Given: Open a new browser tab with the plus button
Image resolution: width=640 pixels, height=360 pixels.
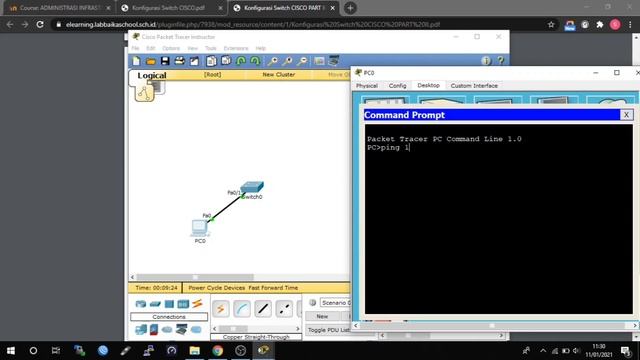Looking at the screenshot, I should 350,8.
